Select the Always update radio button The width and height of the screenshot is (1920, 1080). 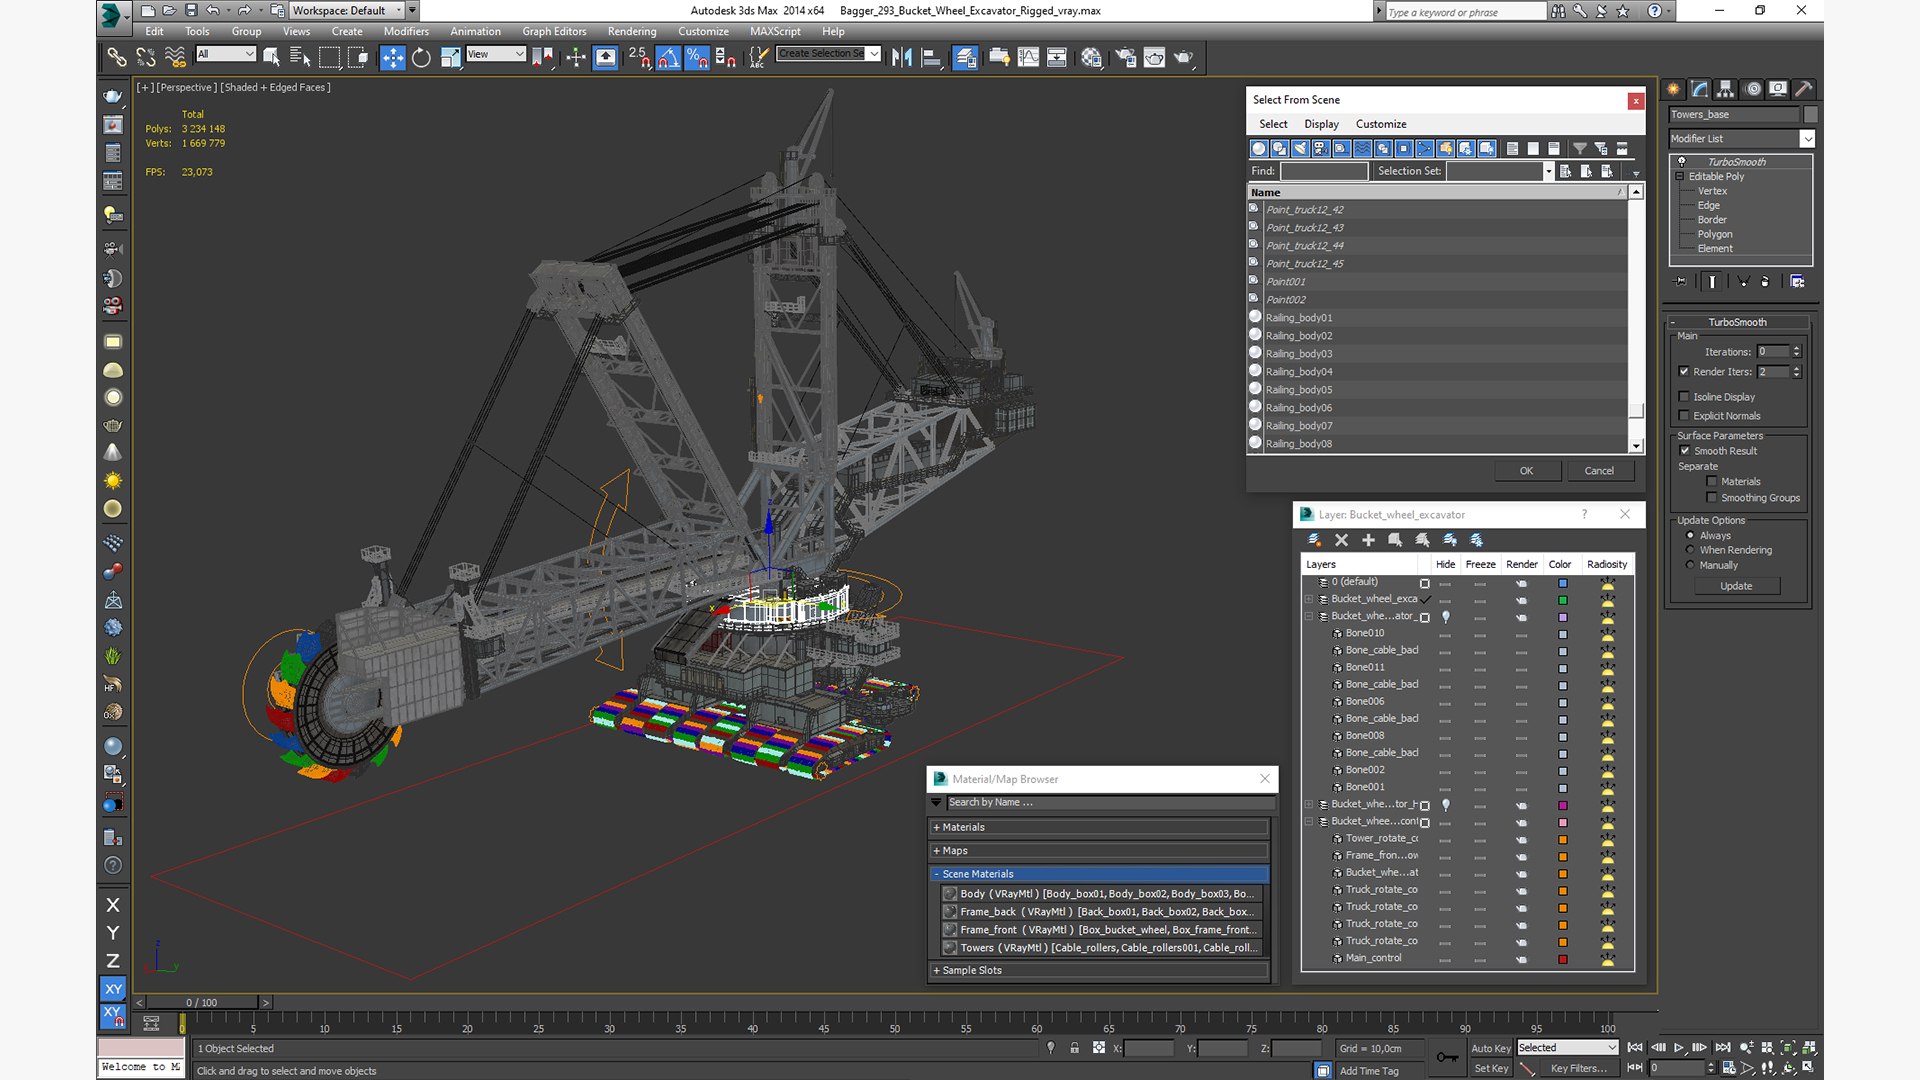tap(1691, 536)
